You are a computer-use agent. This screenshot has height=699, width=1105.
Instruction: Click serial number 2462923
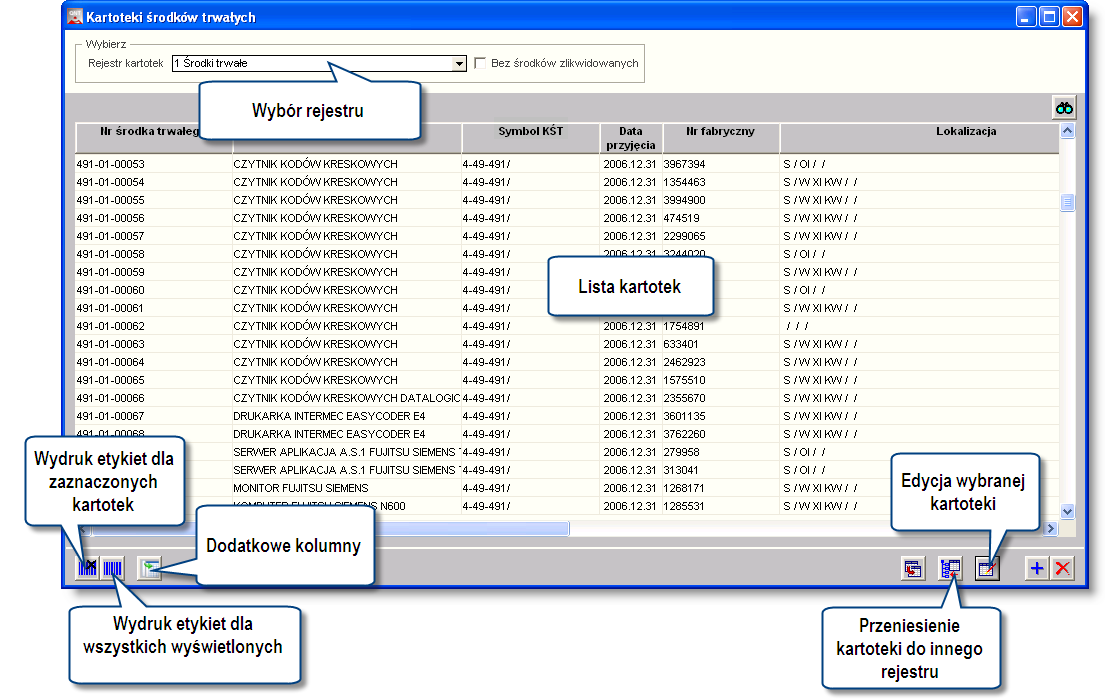(684, 362)
